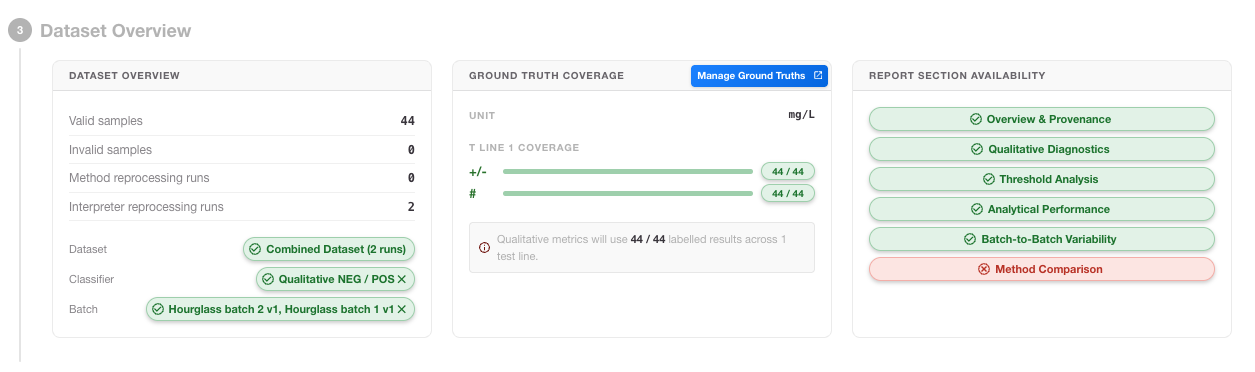Viewport: 1255px width, 372px height.
Task: Open the Qualitative Diagnostics section
Action: click(x=1041, y=149)
